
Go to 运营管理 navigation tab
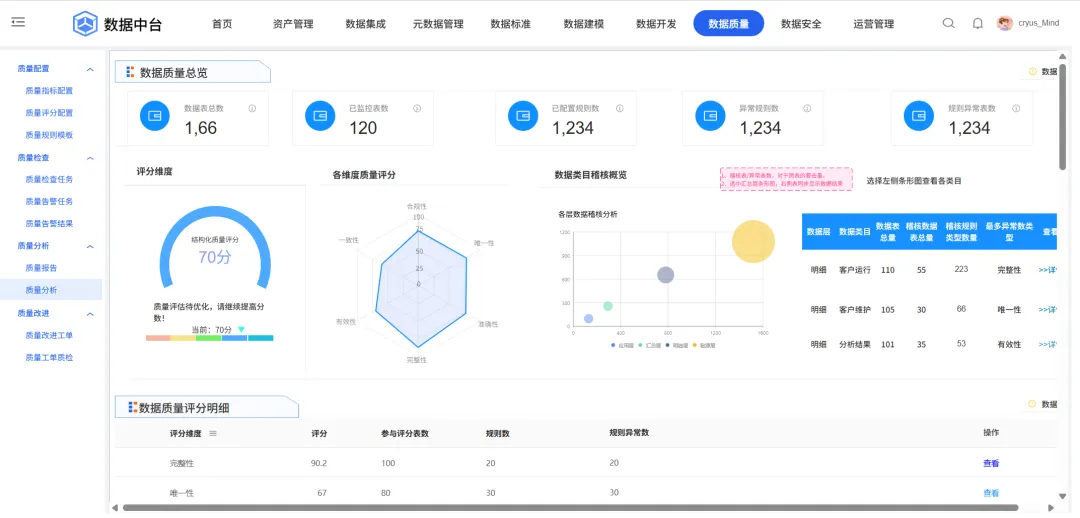tap(873, 24)
